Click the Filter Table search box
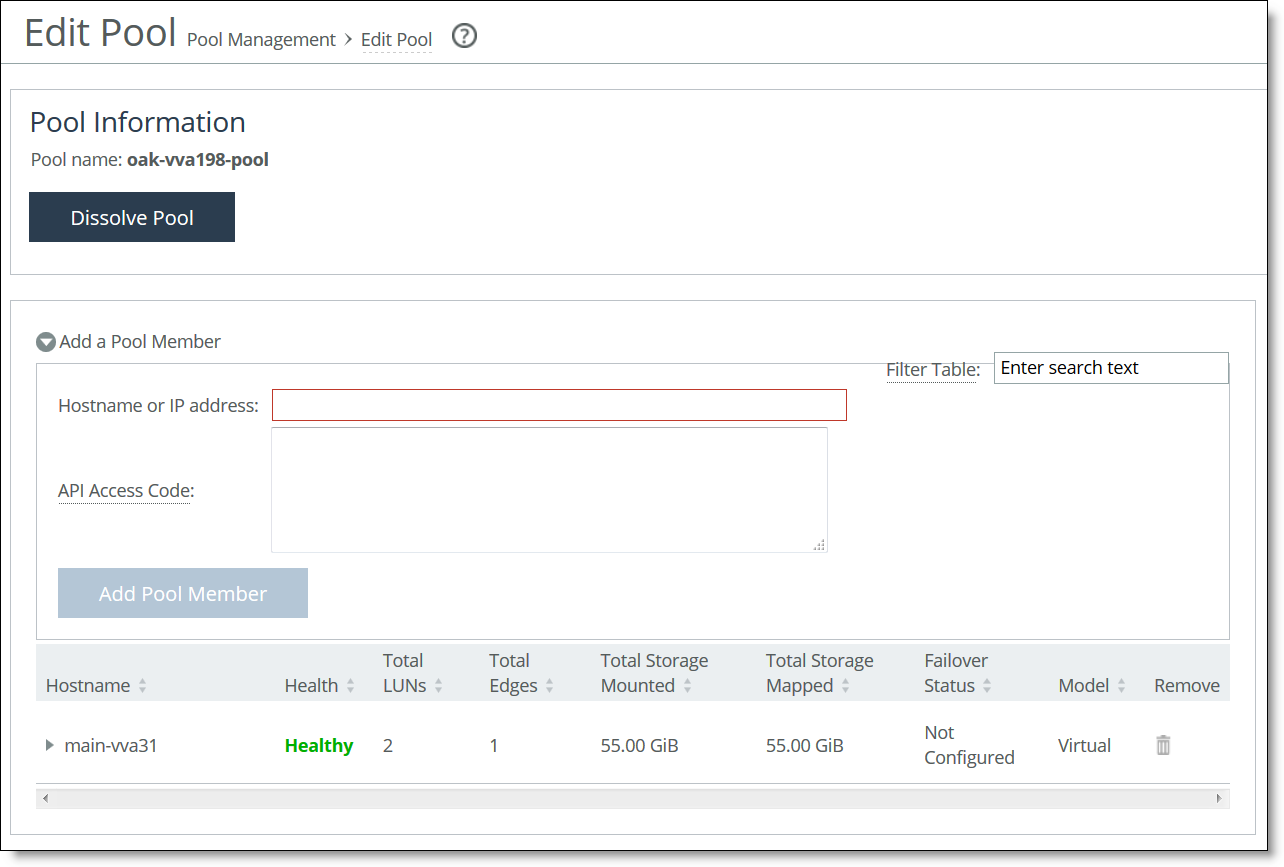Image resolution: width=1284 pixels, height=867 pixels. coord(1110,368)
